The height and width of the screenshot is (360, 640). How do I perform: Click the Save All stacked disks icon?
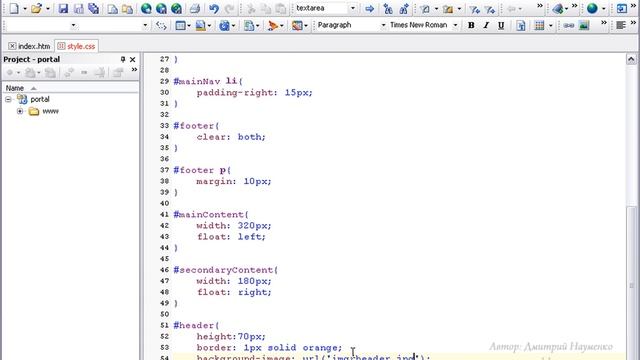[93, 8]
